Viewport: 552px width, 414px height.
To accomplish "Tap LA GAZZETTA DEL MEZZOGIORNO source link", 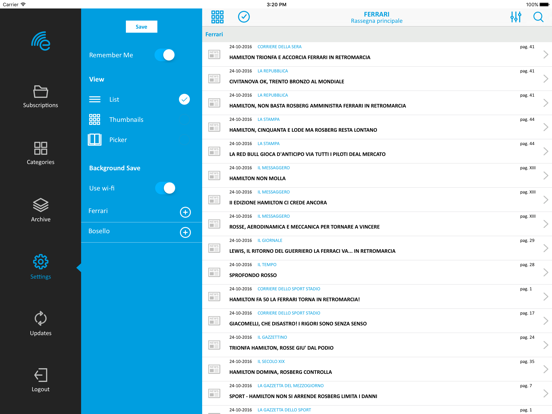I will point(290,385).
